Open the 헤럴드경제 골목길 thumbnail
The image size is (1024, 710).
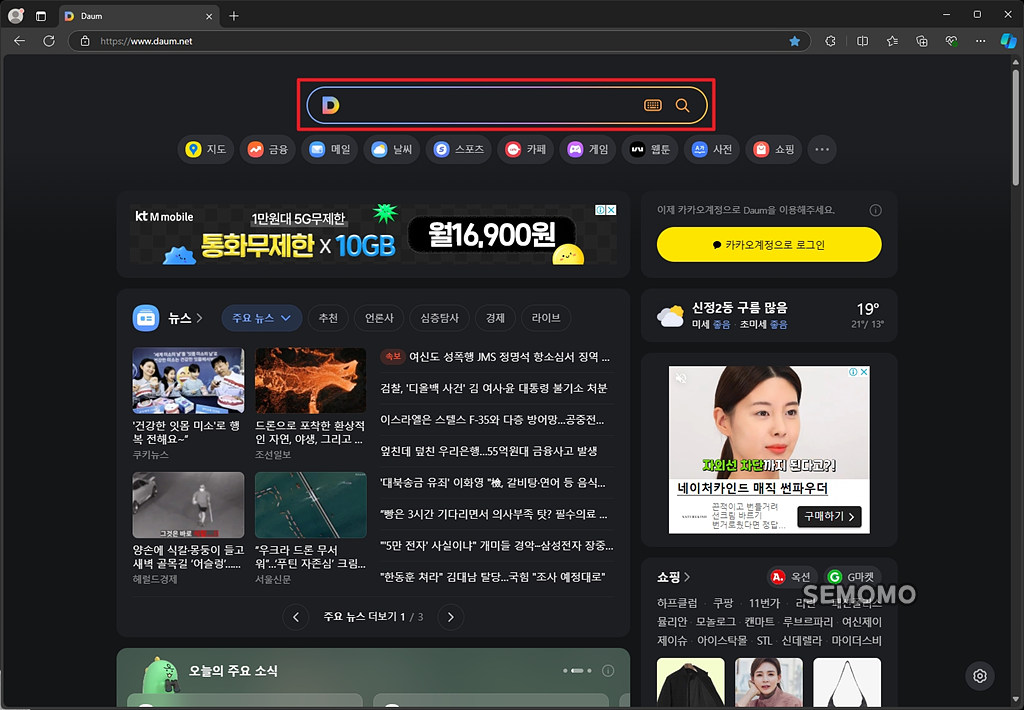click(x=188, y=505)
